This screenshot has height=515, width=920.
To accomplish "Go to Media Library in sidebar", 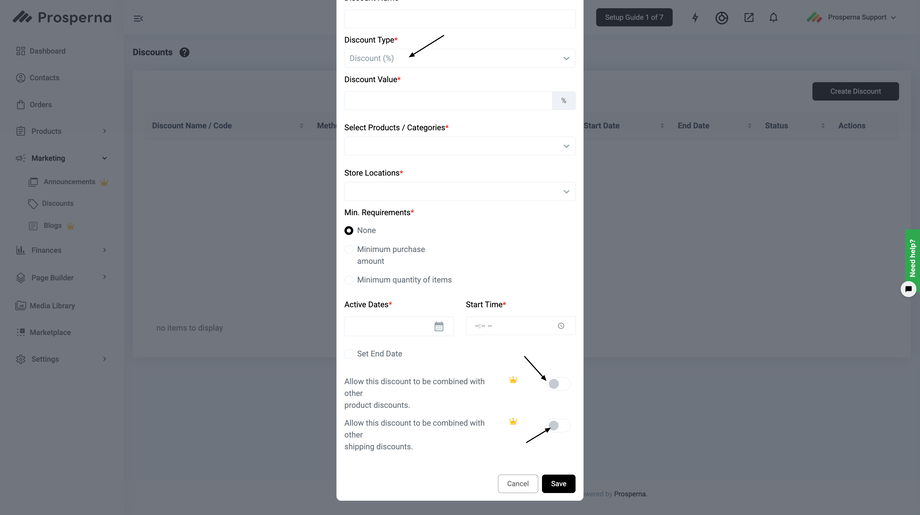I will pyautogui.click(x=52, y=306).
